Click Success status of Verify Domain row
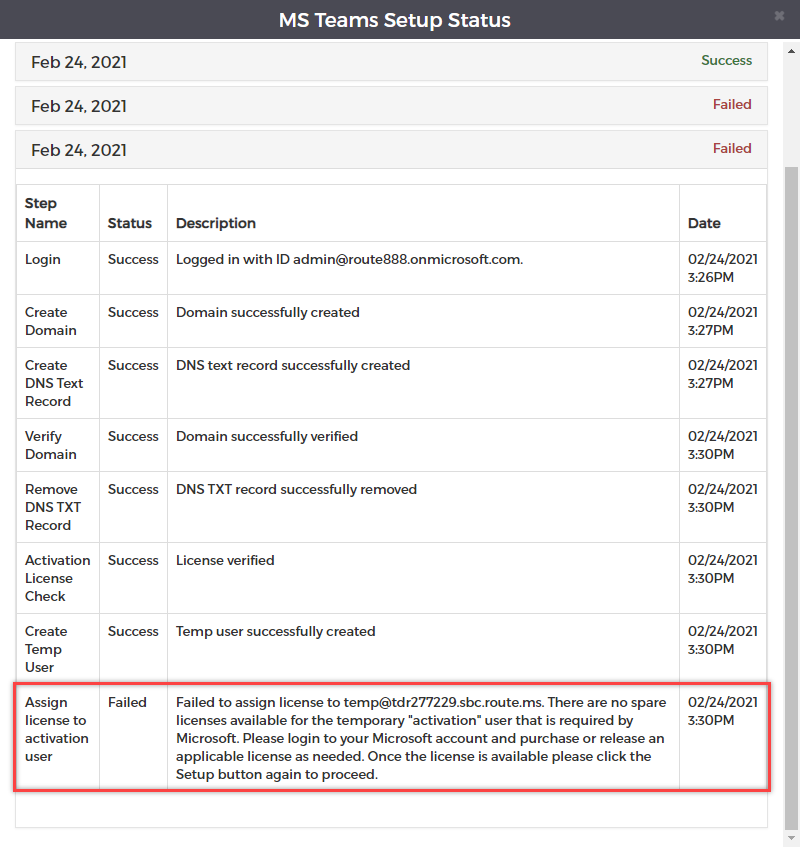Image resolution: width=800 pixels, height=849 pixels. click(x=133, y=436)
